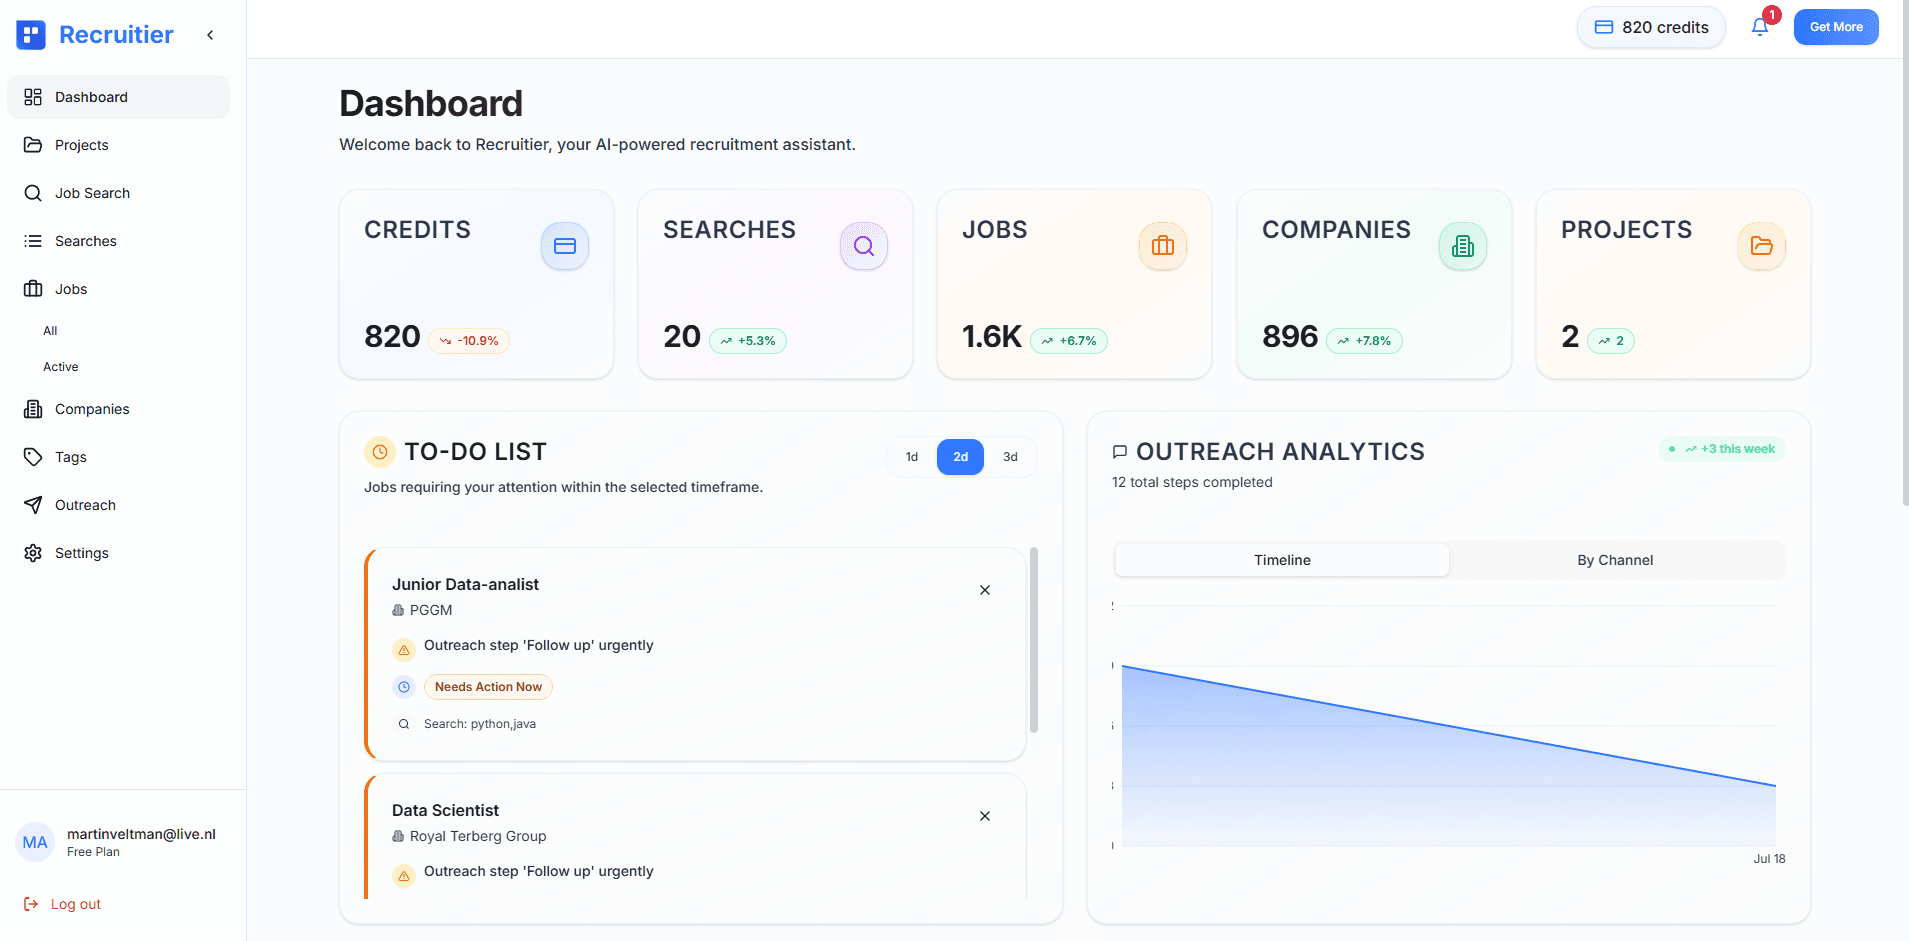Select the Searches icon in sidebar
Image resolution: width=1909 pixels, height=941 pixels.
[x=33, y=240]
